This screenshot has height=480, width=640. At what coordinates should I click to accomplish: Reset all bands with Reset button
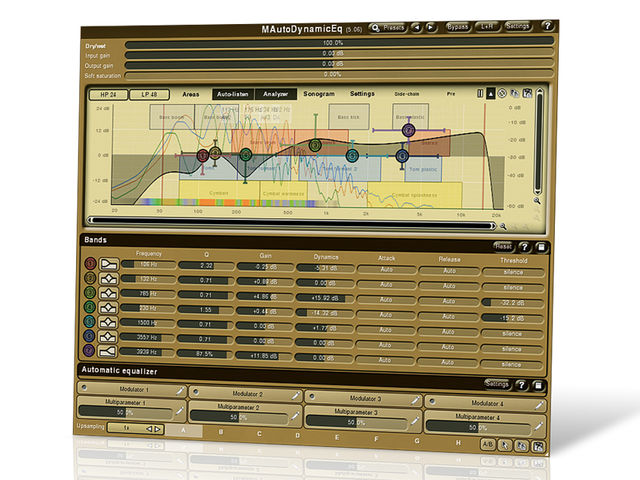click(x=503, y=246)
